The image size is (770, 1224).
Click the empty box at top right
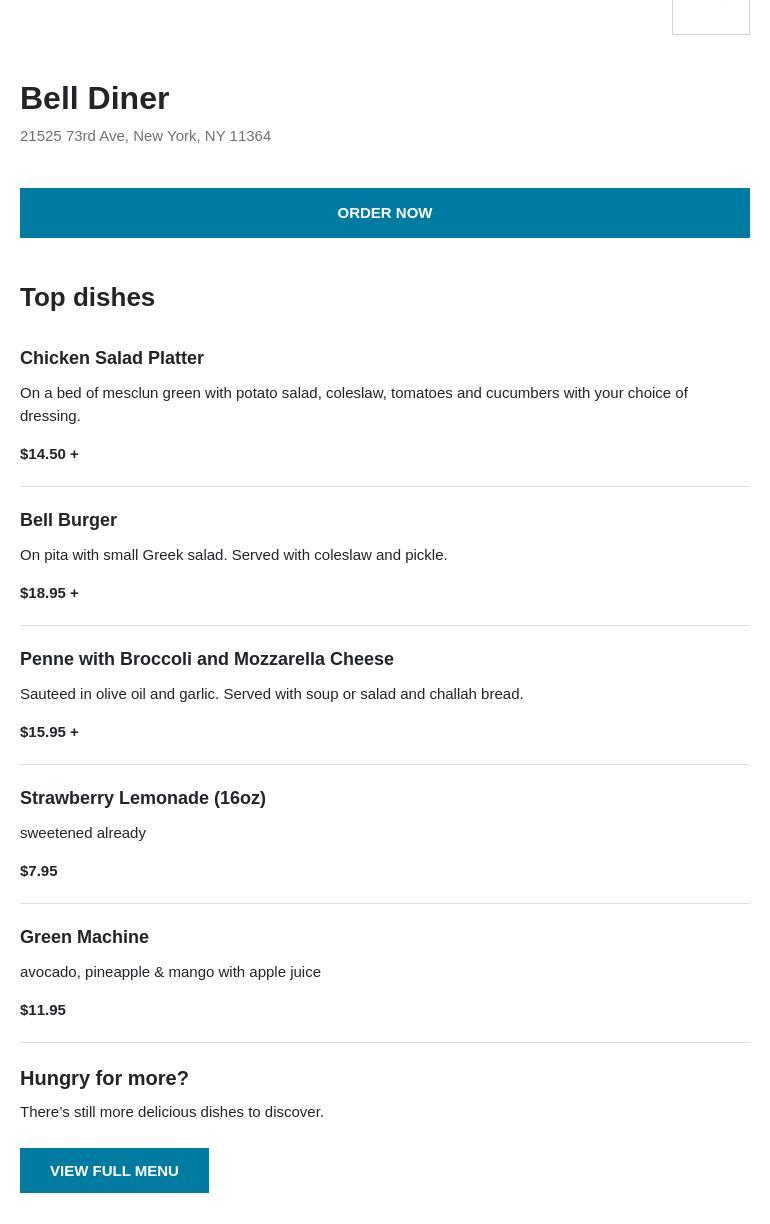pyautogui.click(x=710, y=17)
